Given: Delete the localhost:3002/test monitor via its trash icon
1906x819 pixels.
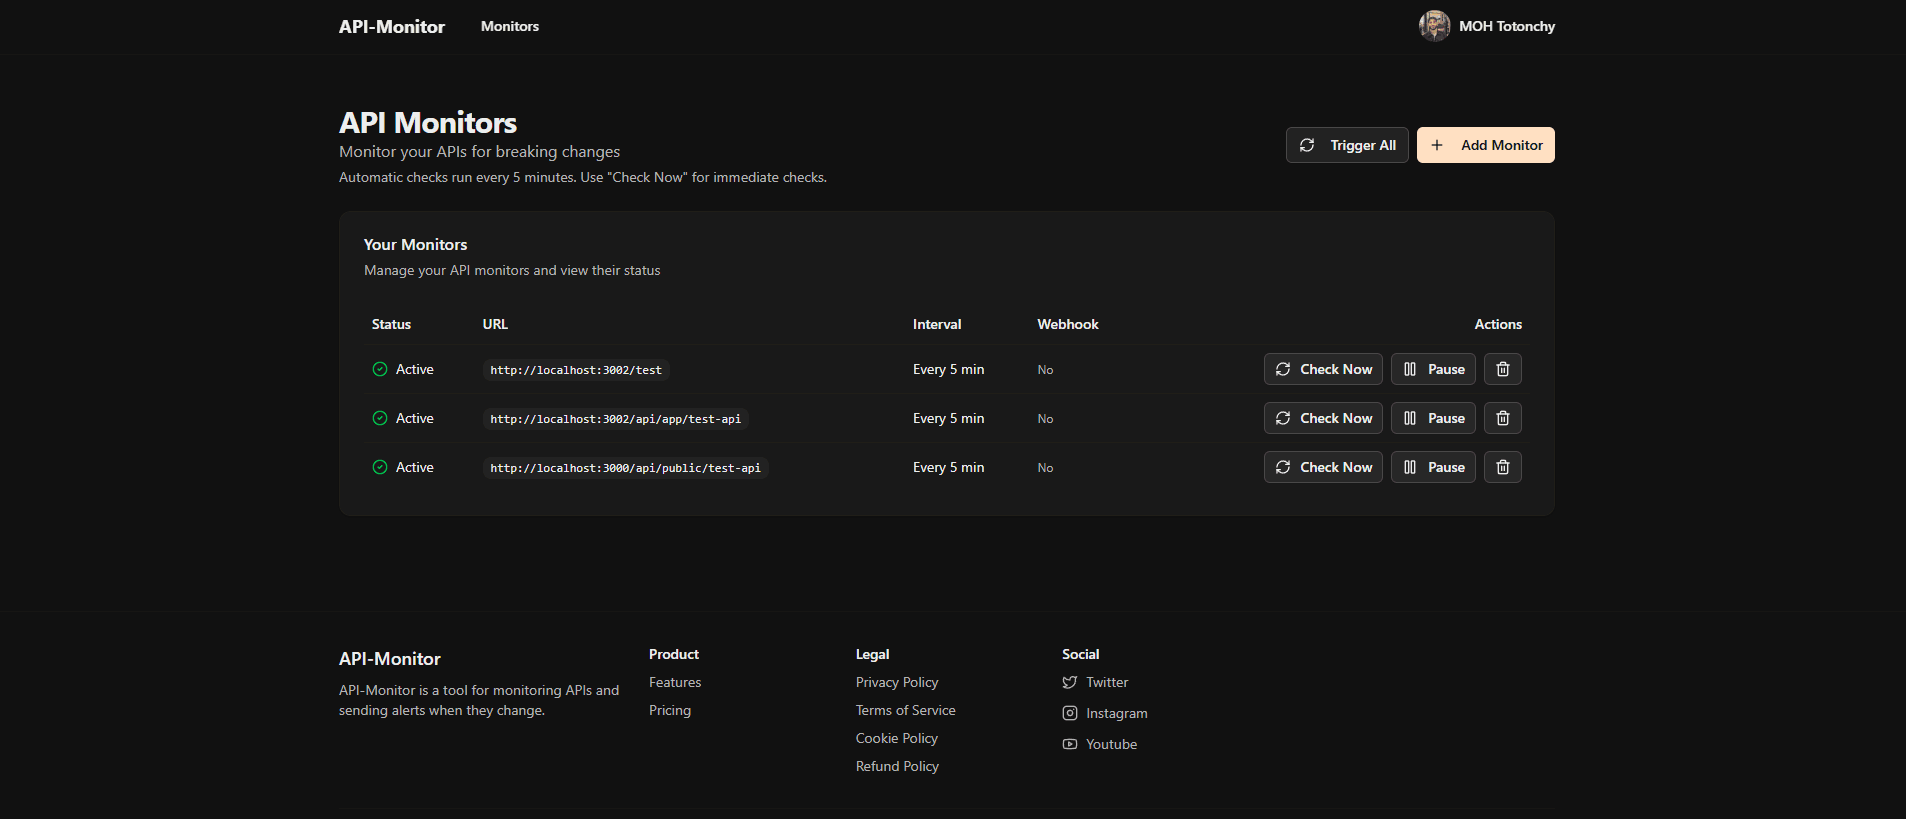Looking at the screenshot, I should tap(1502, 369).
